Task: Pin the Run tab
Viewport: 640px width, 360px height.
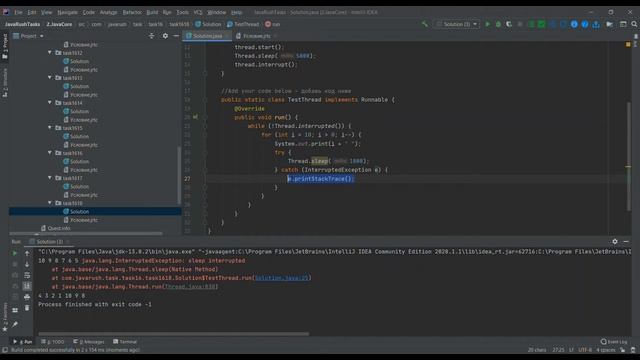Action: (15, 324)
